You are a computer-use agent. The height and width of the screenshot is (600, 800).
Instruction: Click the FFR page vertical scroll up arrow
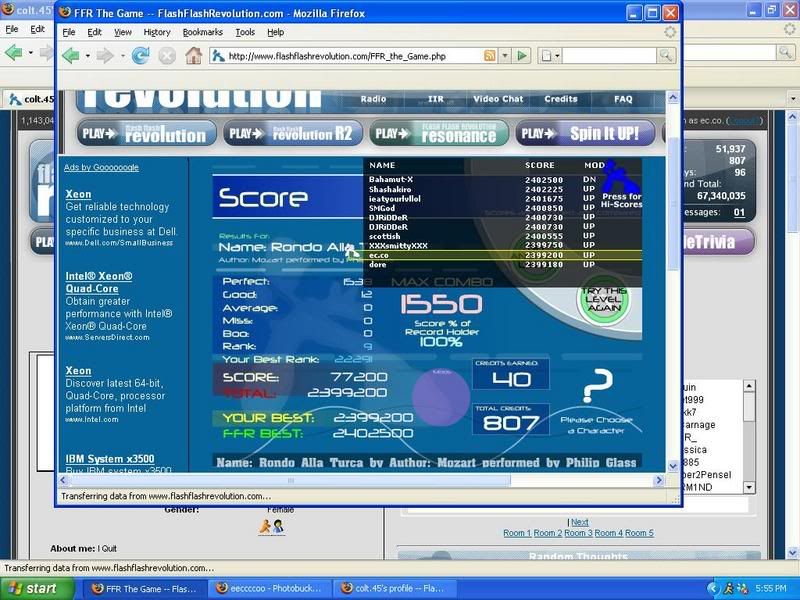(x=673, y=97)
